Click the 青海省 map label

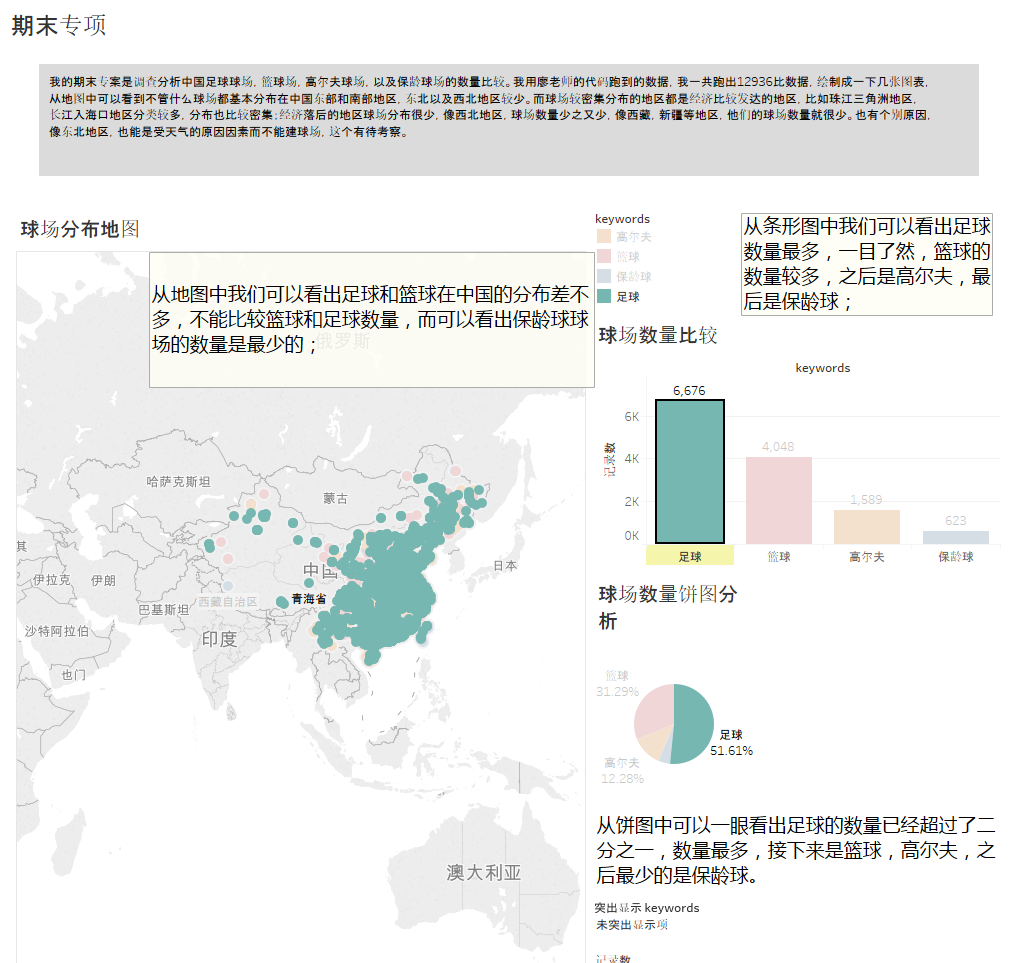(x=309, y=599)
